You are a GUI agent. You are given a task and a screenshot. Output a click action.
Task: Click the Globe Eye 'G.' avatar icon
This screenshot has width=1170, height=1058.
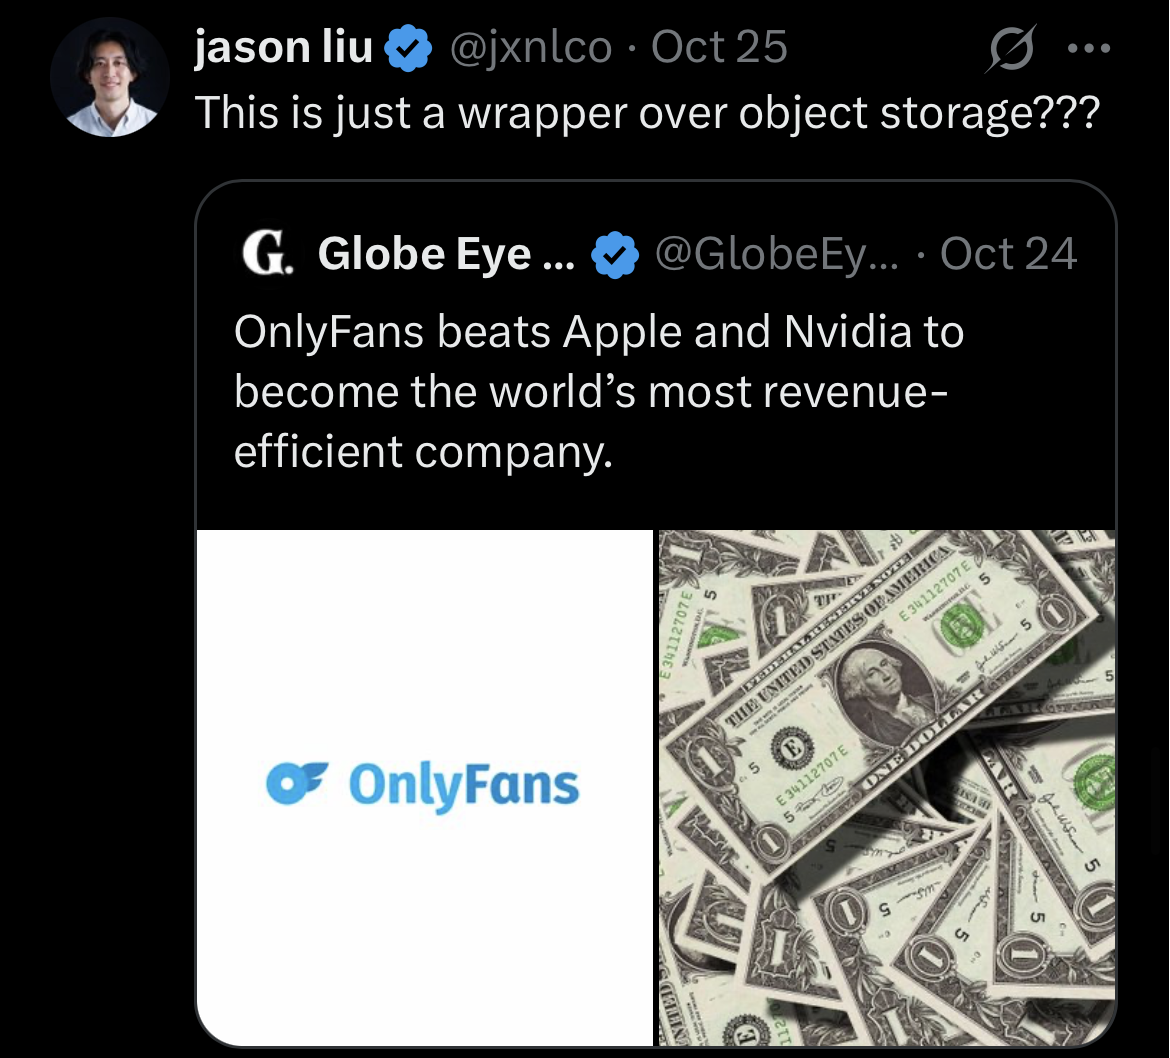(266, 254)
